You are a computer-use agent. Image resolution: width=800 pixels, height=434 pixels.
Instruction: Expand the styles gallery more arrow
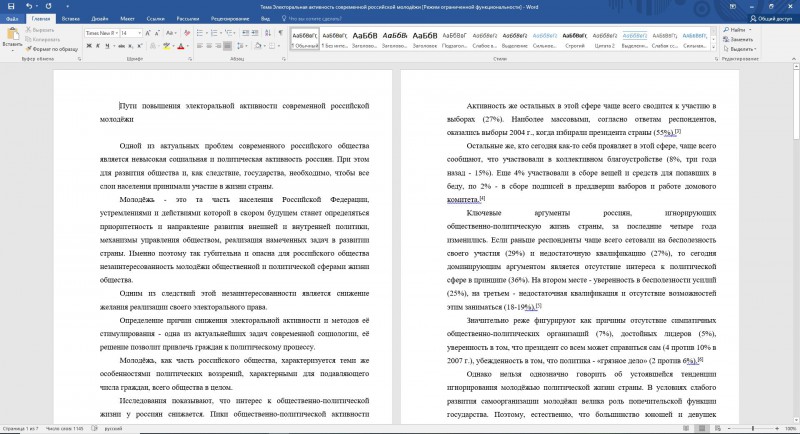pyautogui.click(x=713, y=47)
